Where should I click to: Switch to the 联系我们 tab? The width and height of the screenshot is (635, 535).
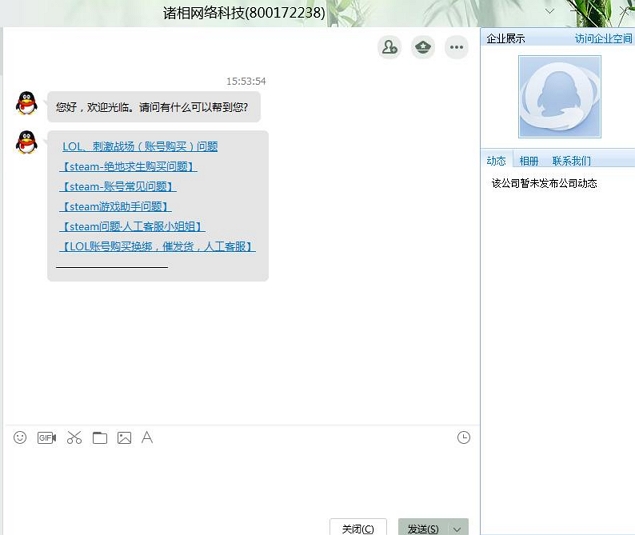[571, 160]
